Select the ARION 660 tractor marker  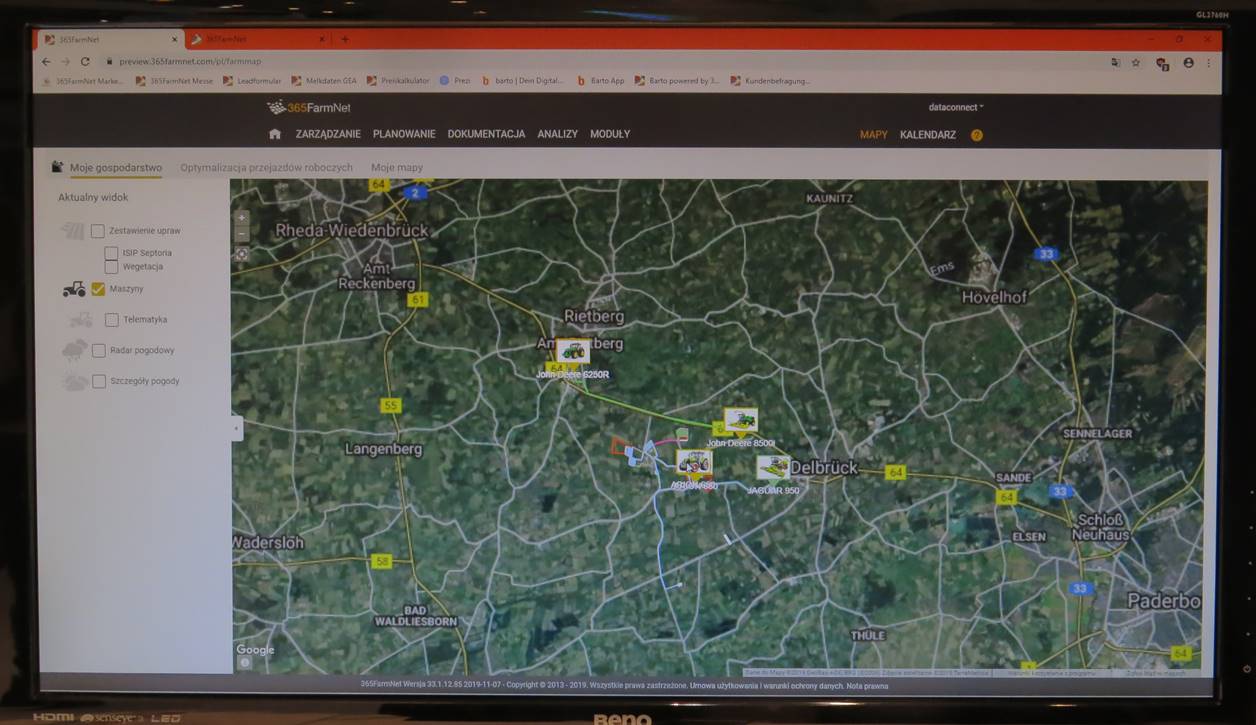coord(694,462)
